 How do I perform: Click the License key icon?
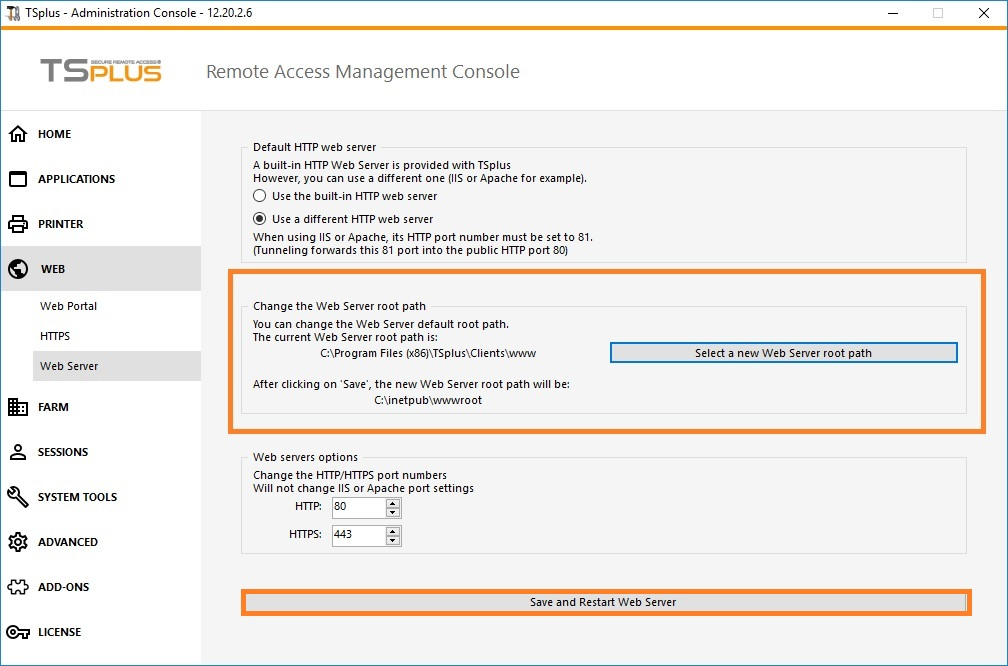[x=18, y=633]
